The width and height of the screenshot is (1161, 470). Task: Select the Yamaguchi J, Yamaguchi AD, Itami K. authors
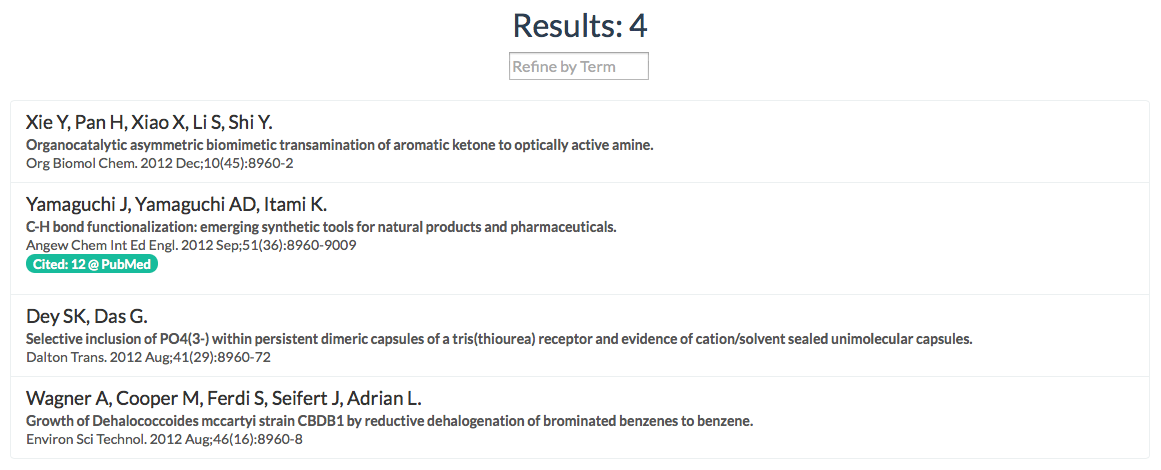176,205
